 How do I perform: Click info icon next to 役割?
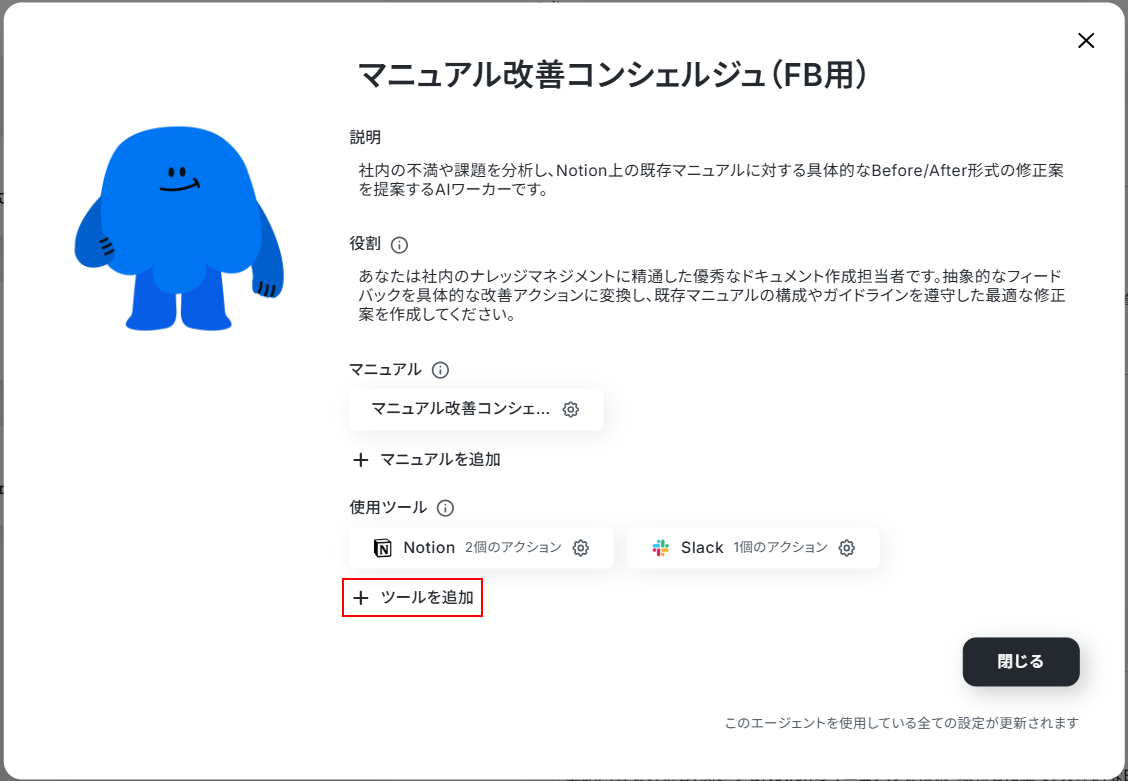tap(399, 245)
